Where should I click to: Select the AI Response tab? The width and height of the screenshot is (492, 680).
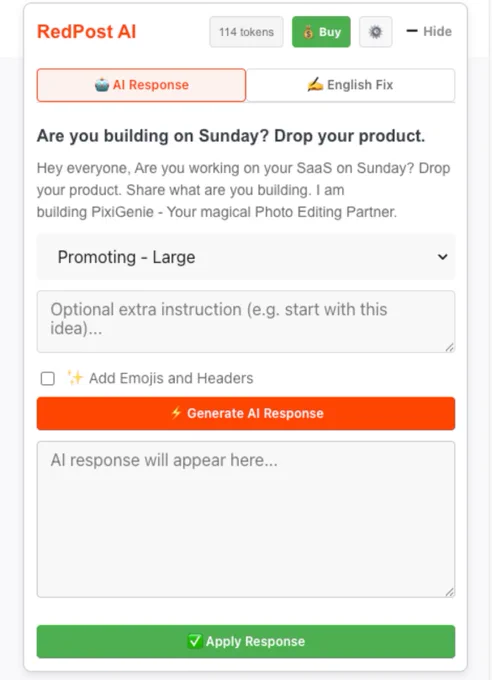pos(141,85)
